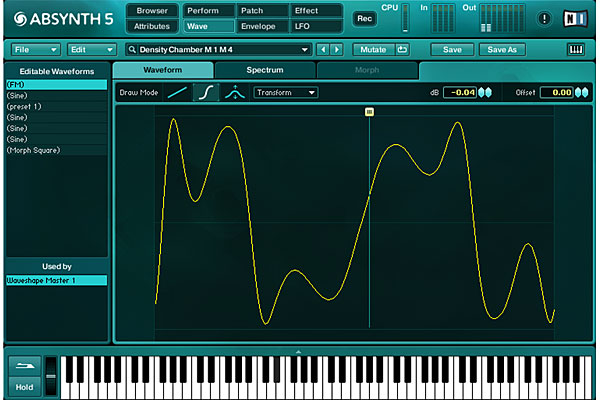Click the mutate retry icon

pos(402,50)
